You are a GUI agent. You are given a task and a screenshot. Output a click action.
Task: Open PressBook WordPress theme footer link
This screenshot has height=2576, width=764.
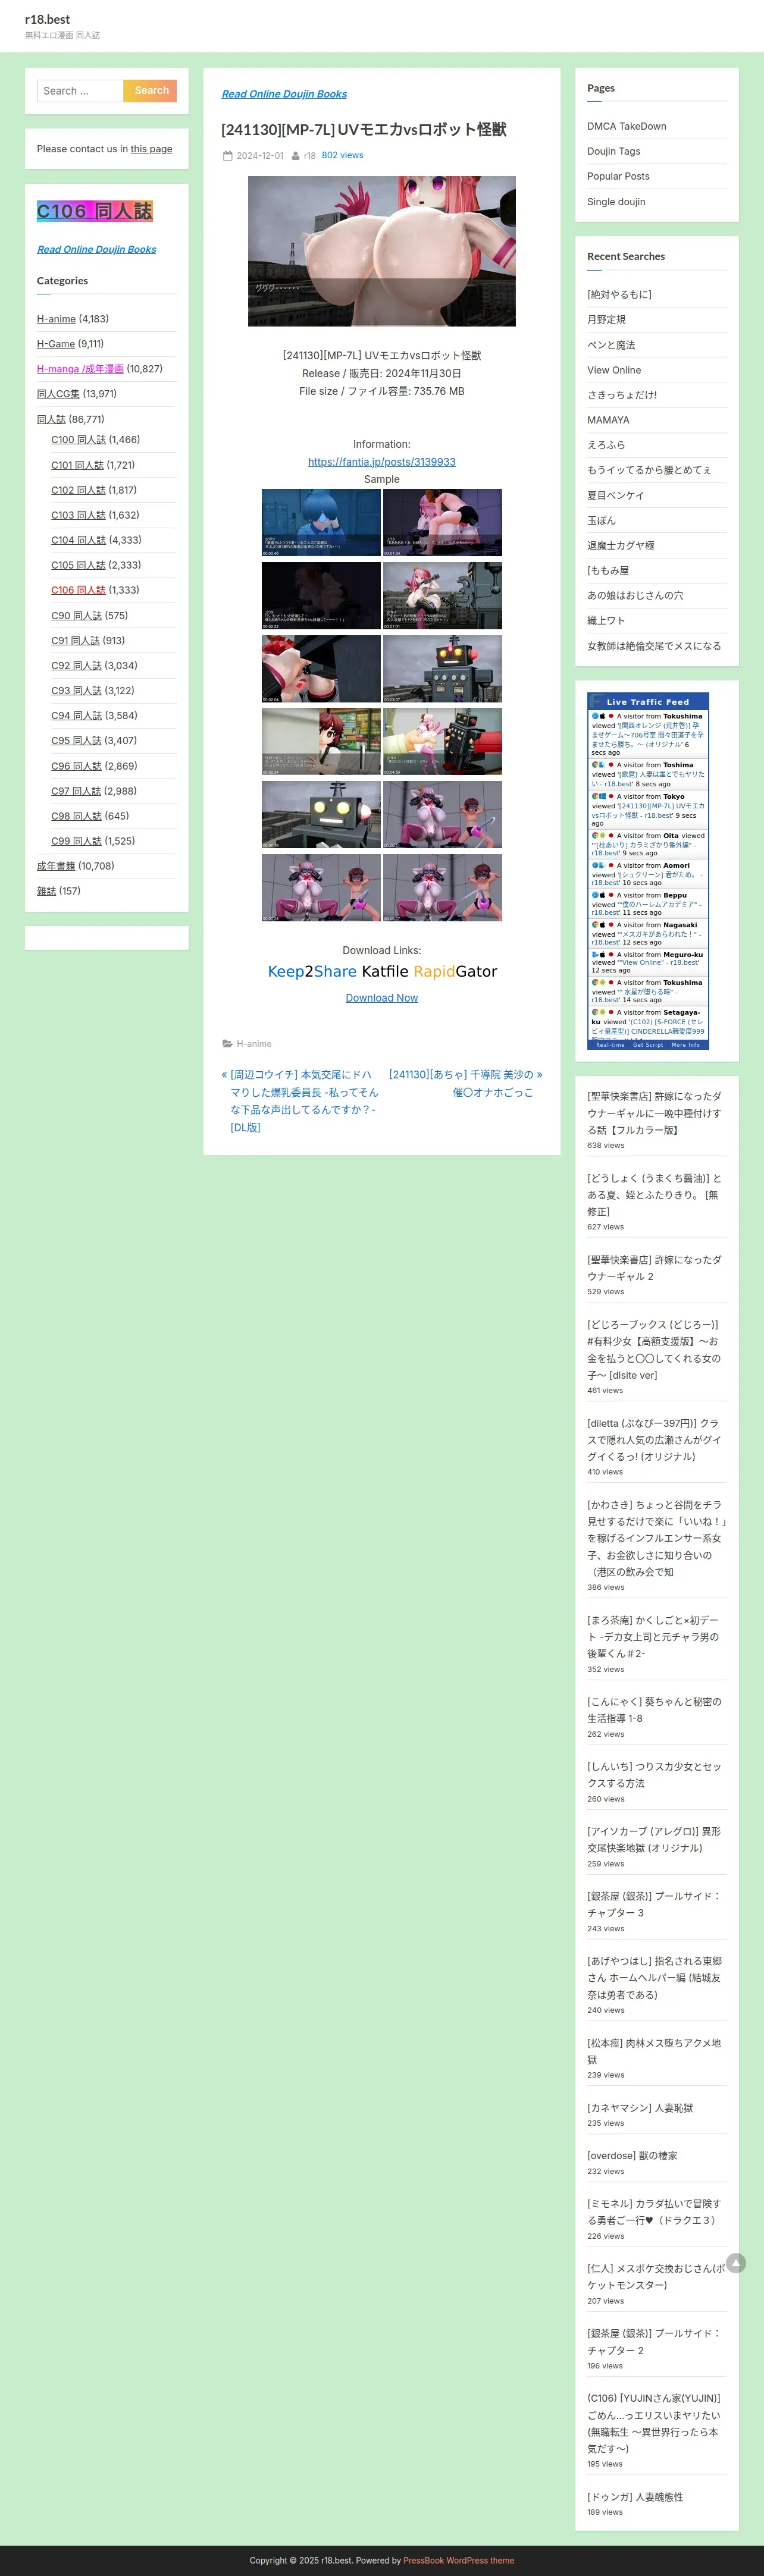click(458, 2561)
